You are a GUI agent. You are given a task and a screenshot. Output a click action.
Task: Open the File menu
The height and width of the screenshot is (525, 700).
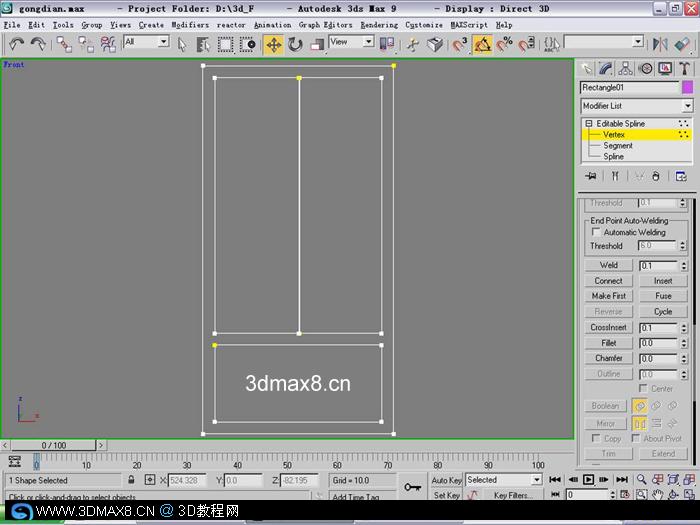12,25
